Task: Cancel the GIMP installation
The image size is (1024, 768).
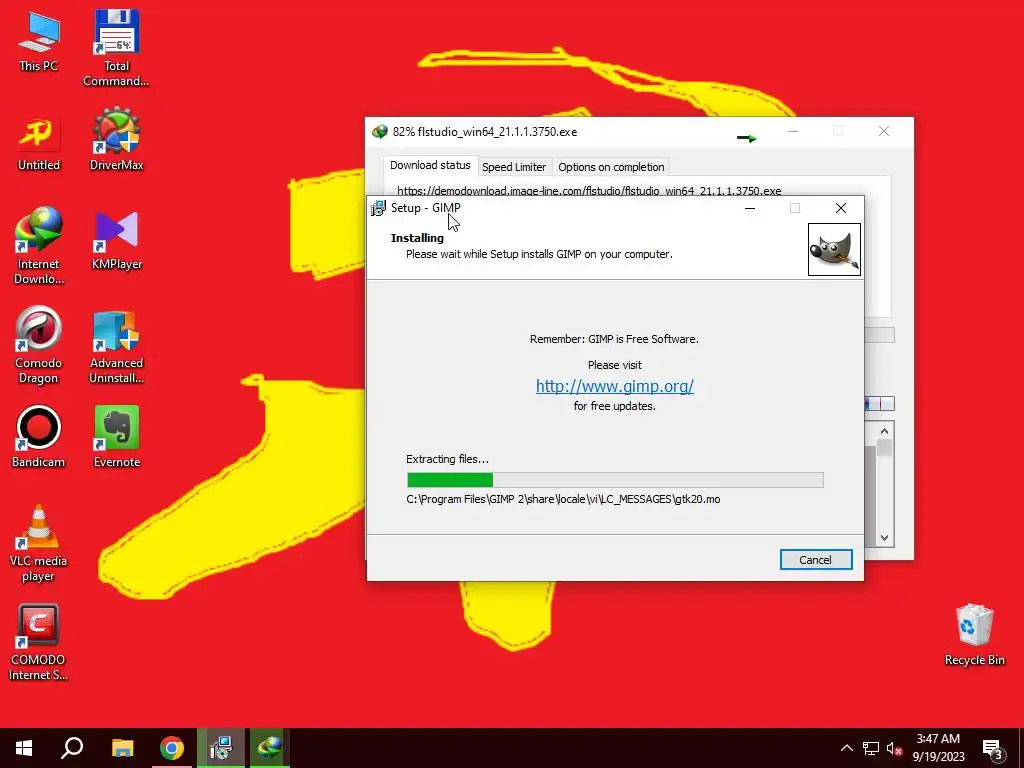Action: 816,560
